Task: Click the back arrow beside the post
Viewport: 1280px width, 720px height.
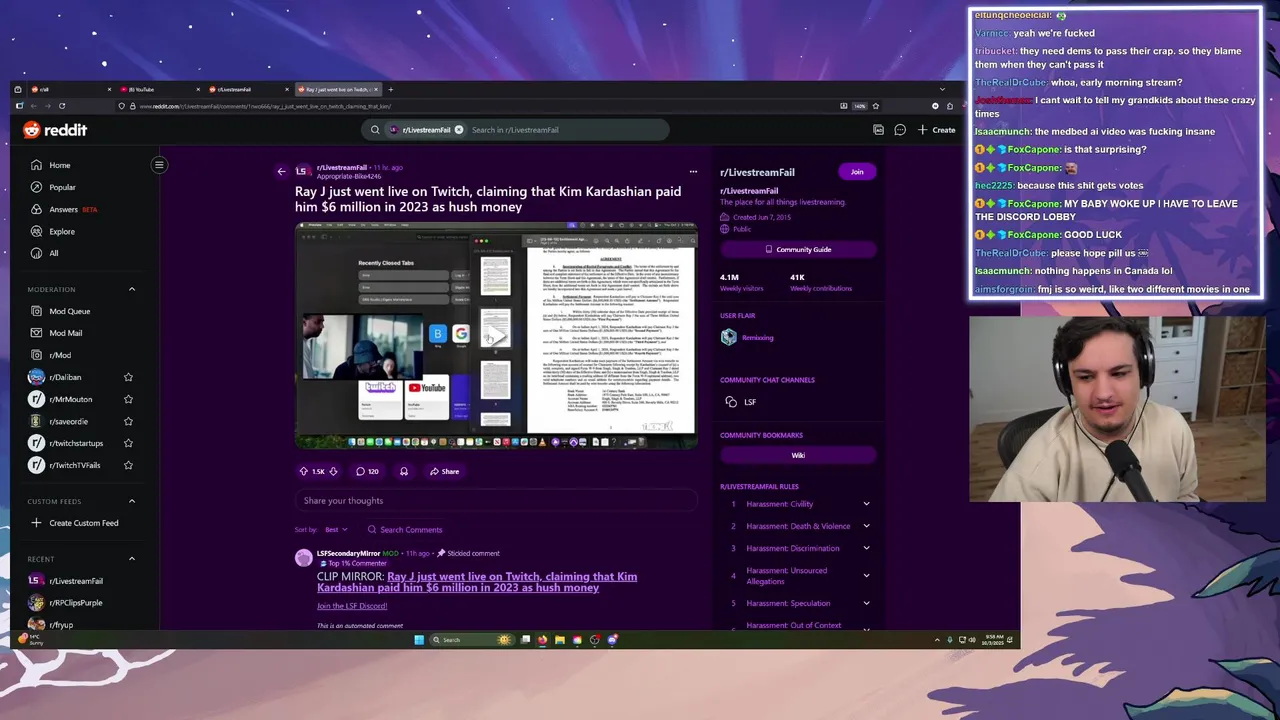Action: click(281, 172)
